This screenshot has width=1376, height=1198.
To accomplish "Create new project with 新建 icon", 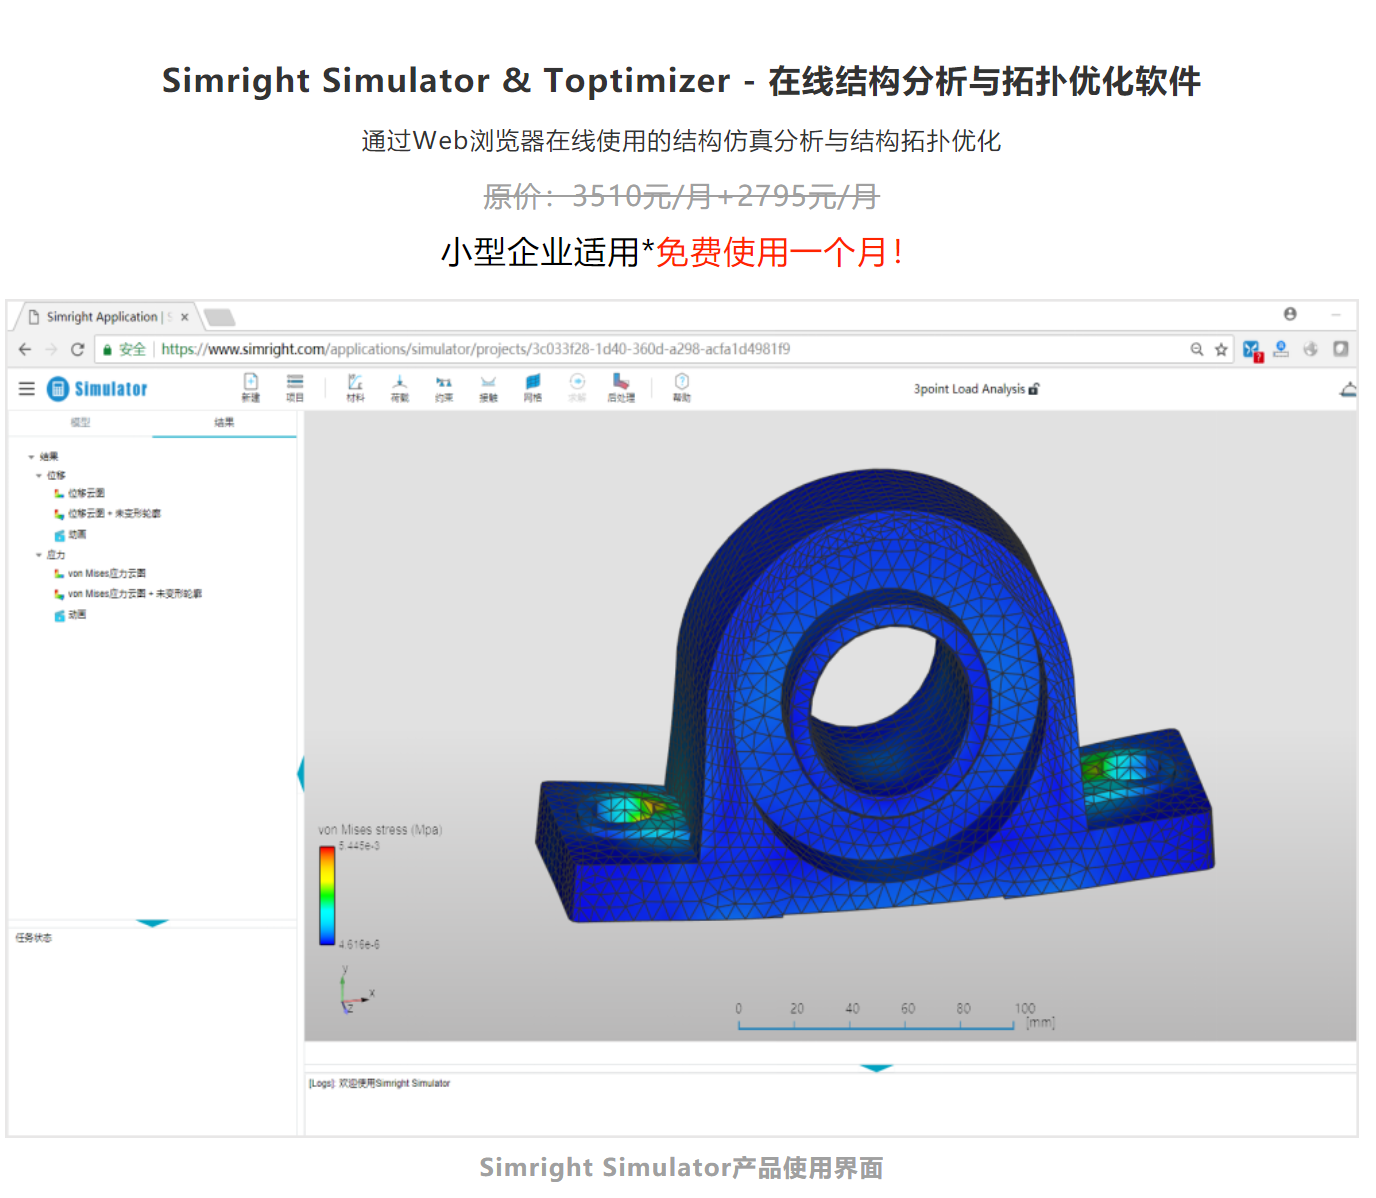I will (x=251, y=387).
